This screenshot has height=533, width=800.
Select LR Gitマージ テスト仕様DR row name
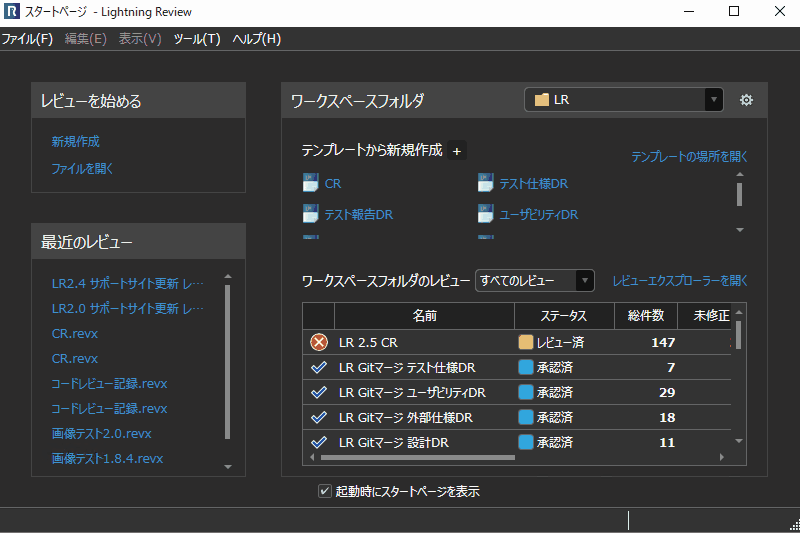pyautogui.click(x=407, y=368)
